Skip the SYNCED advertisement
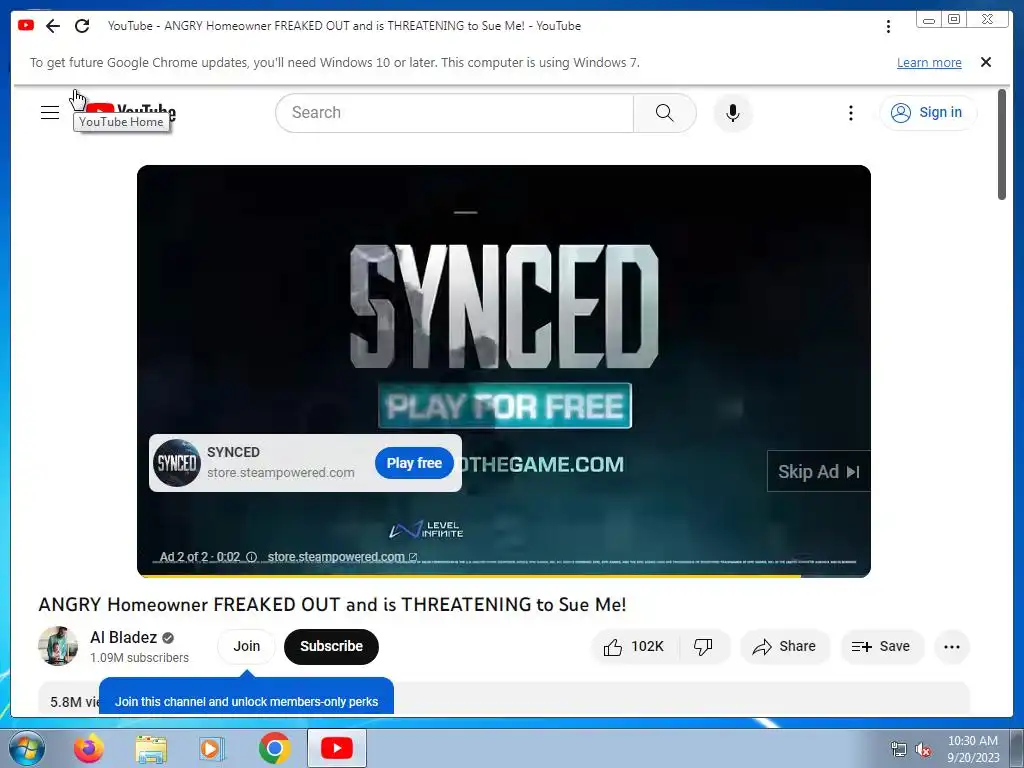 pyautogui.click(x=818, y=471)
